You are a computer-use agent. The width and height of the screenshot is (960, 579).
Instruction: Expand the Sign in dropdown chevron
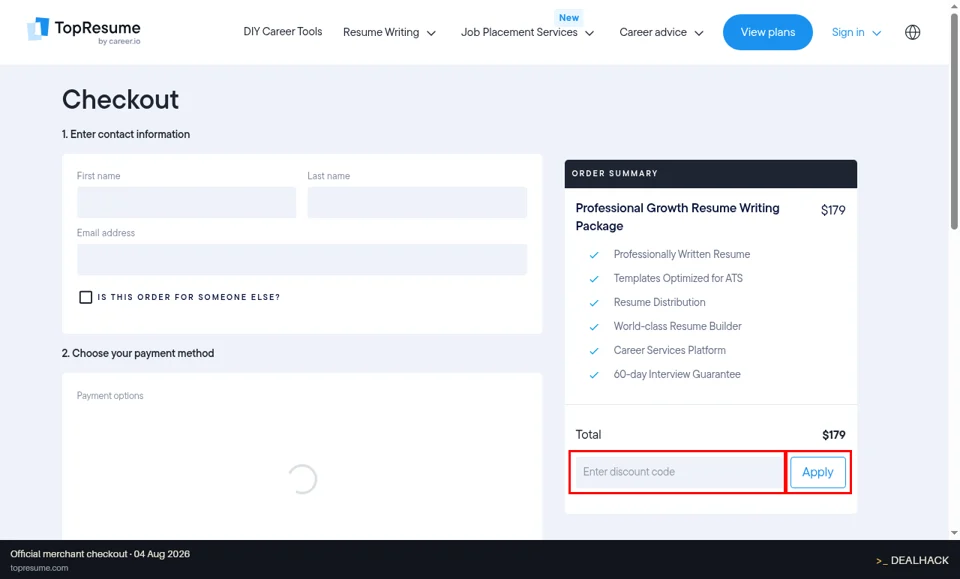[877, 33]
